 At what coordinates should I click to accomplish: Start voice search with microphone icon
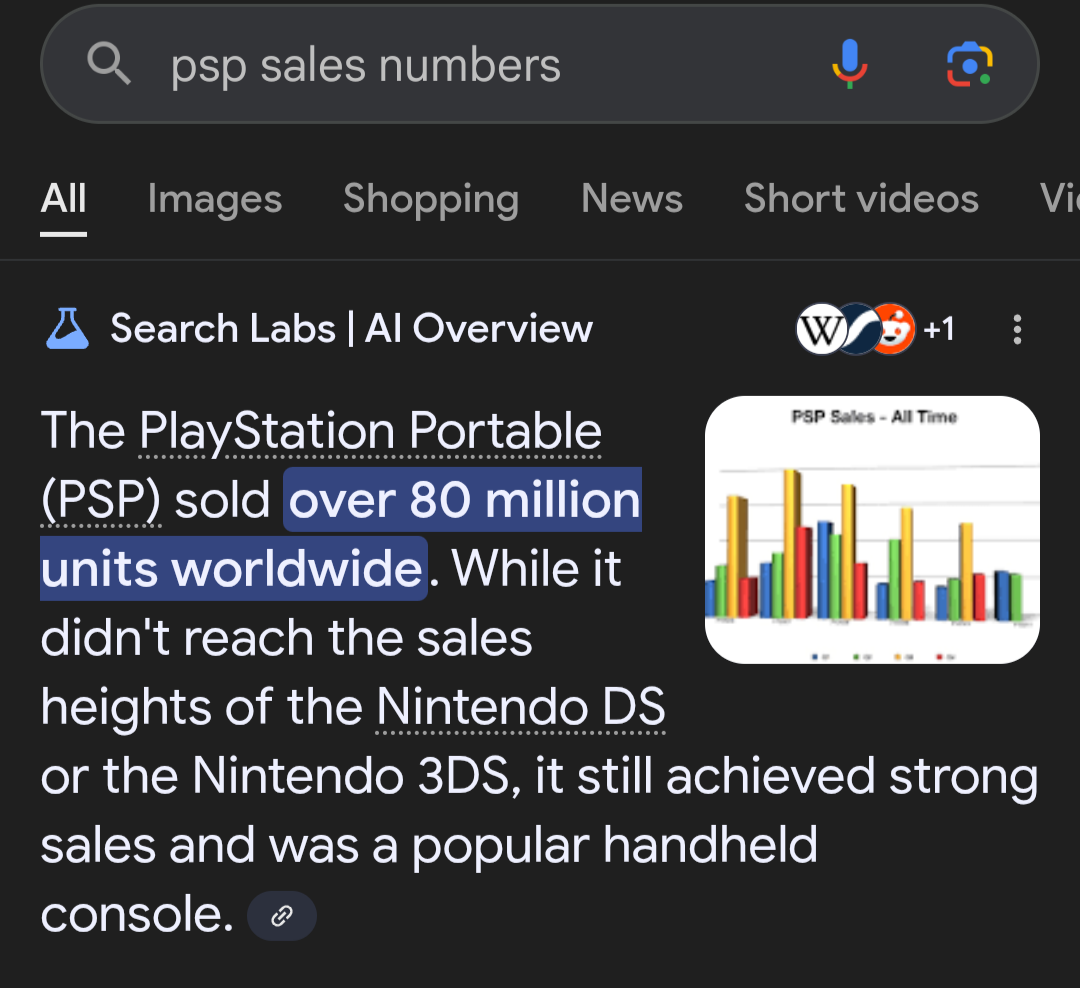tap(849, 63)
